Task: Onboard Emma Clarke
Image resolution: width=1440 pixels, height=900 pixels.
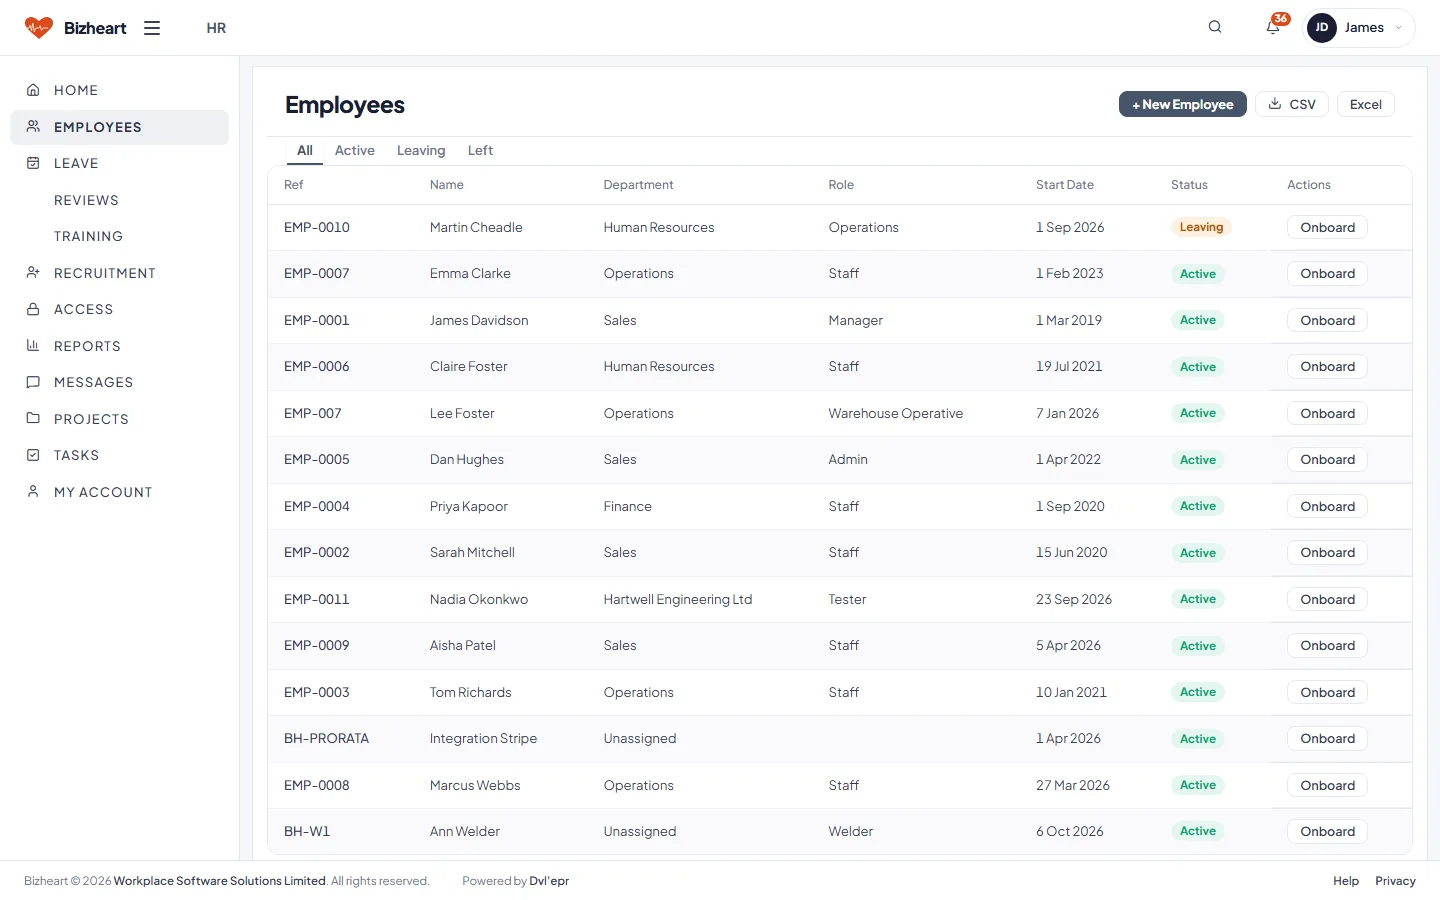Action: click(1327, 273)
